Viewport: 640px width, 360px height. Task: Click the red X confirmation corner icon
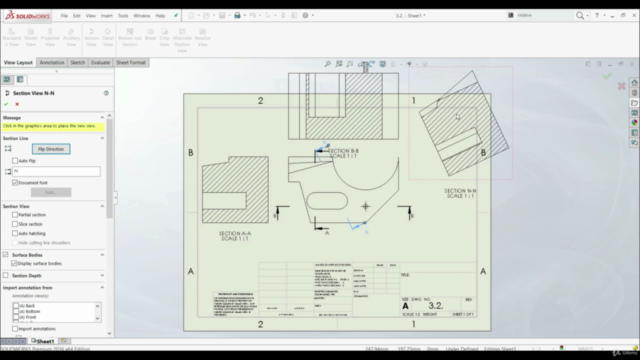click(x=621, y=86)
